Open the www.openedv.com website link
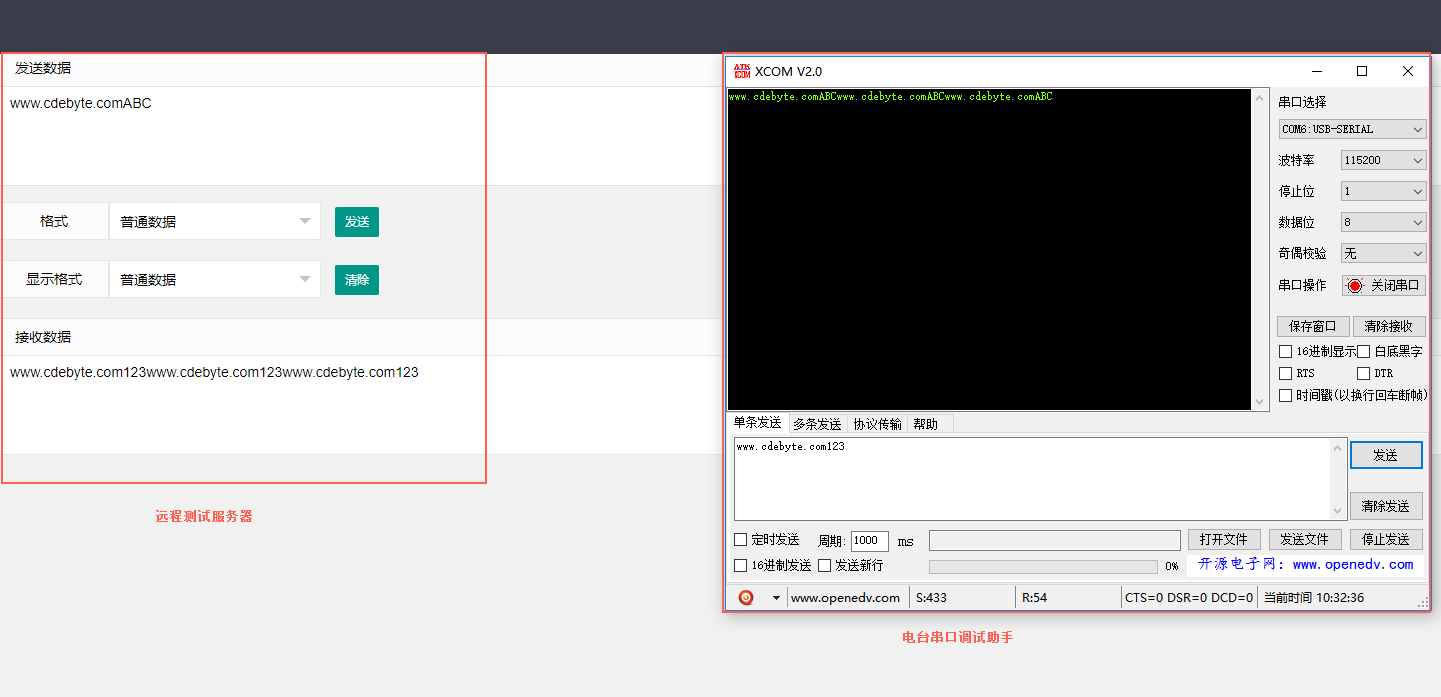The height and width of the screenshot is (697, 1441). point(1352,565)
